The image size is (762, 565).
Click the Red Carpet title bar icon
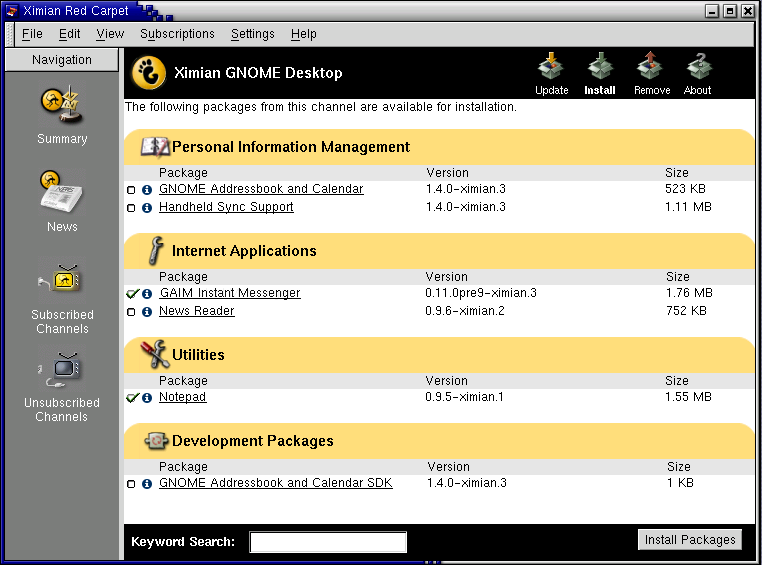coord(12,11)
